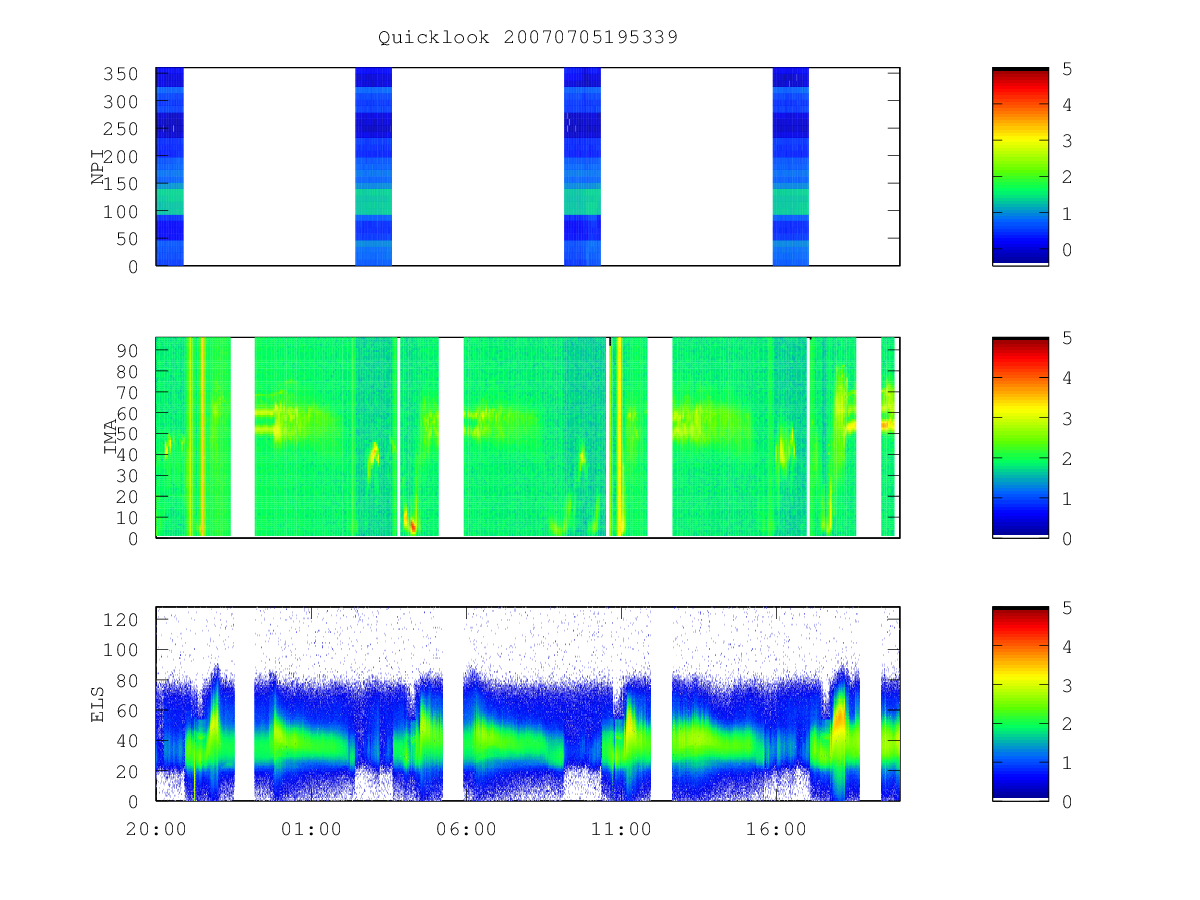Click the NPI data strip starting at 20:00
Screen dimensions: 1200x900
pyautogui.click(x=170, y=166)
